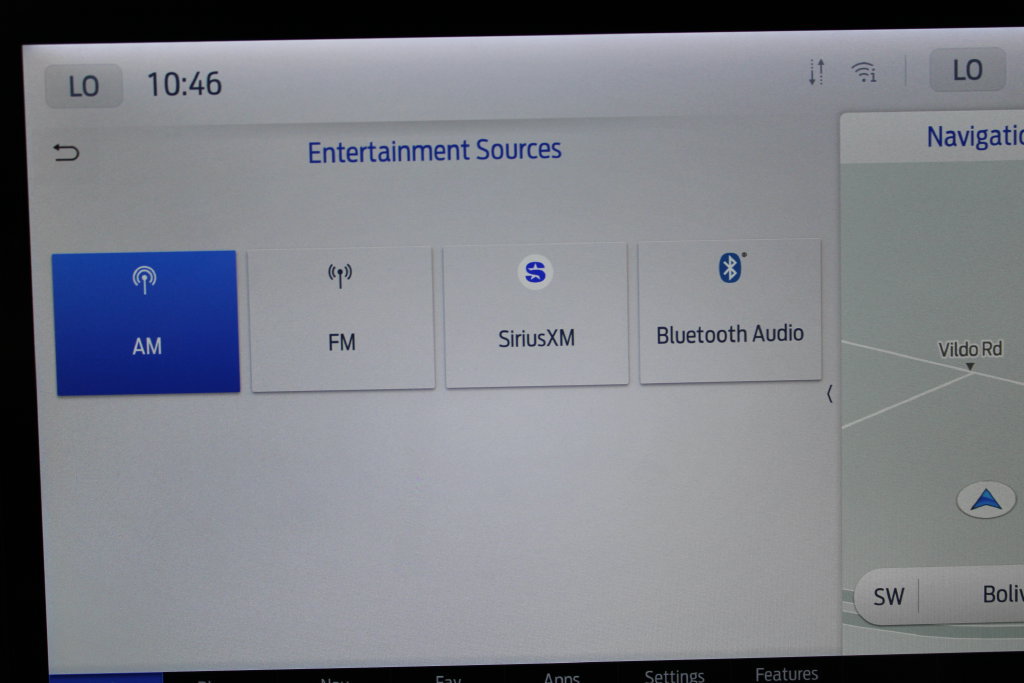The image size is (1024, 683).
Task: Open the Settings tab
Action: 674,675
